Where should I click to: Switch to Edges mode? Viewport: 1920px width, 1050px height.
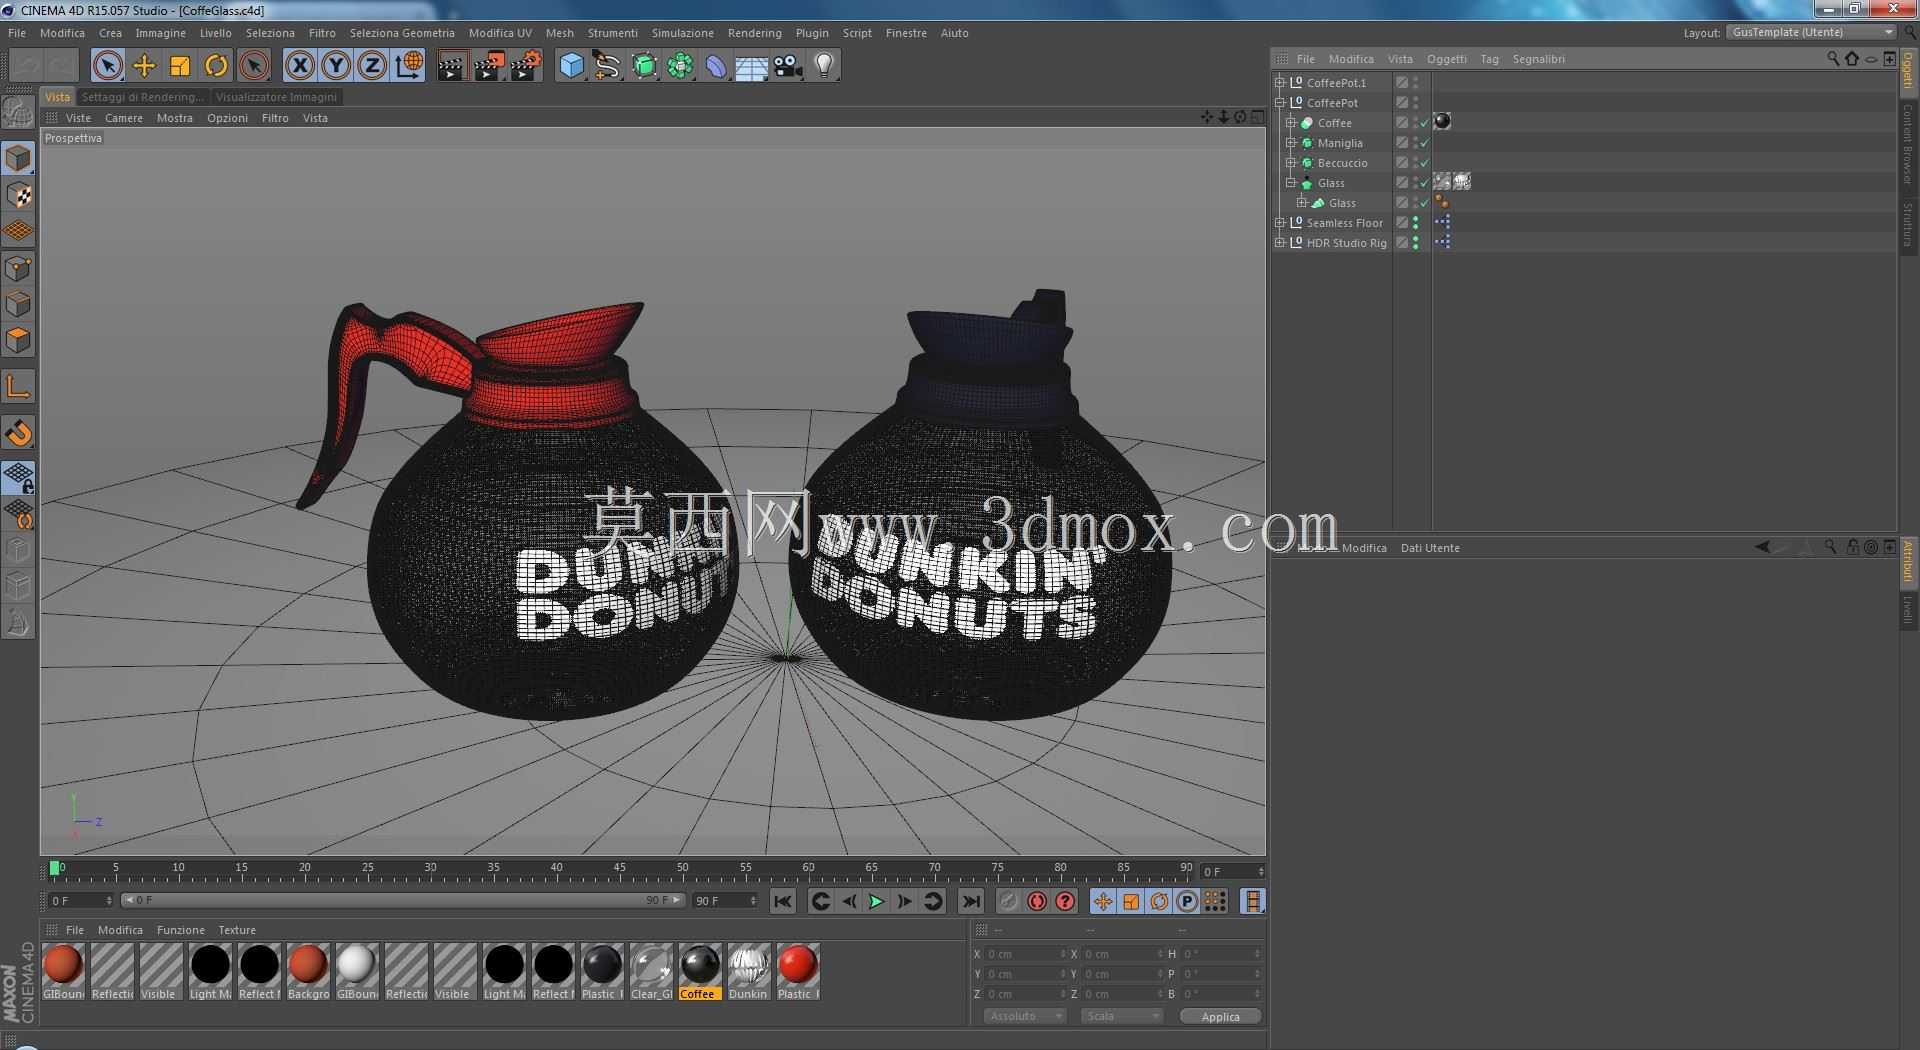click(18, 304)
